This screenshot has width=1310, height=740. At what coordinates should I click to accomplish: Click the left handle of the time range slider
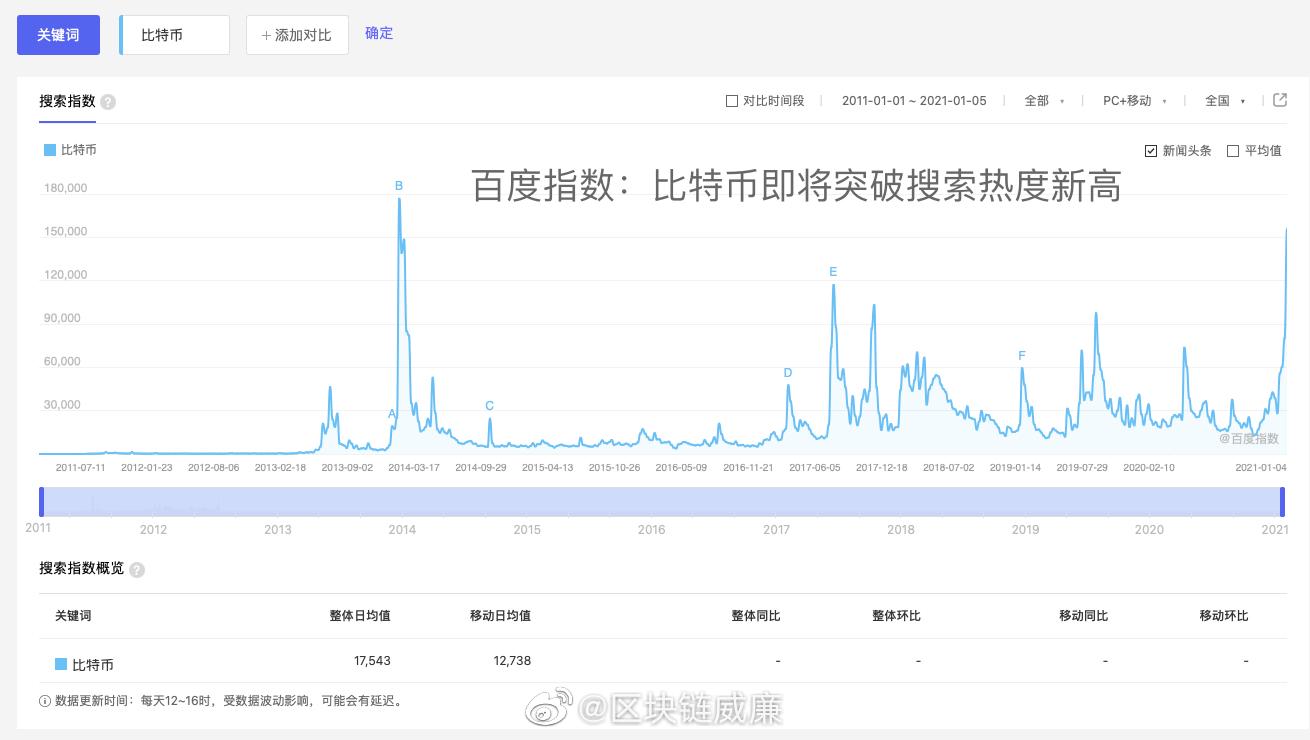pos(41,502)
